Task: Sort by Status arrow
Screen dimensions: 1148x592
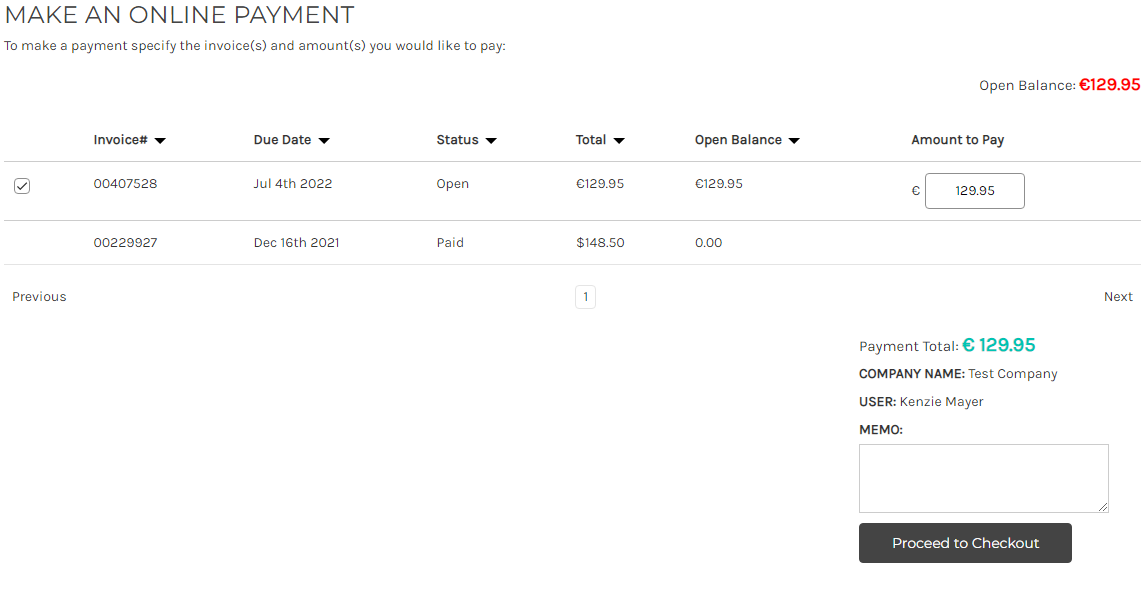Action: tap(491, 140)
